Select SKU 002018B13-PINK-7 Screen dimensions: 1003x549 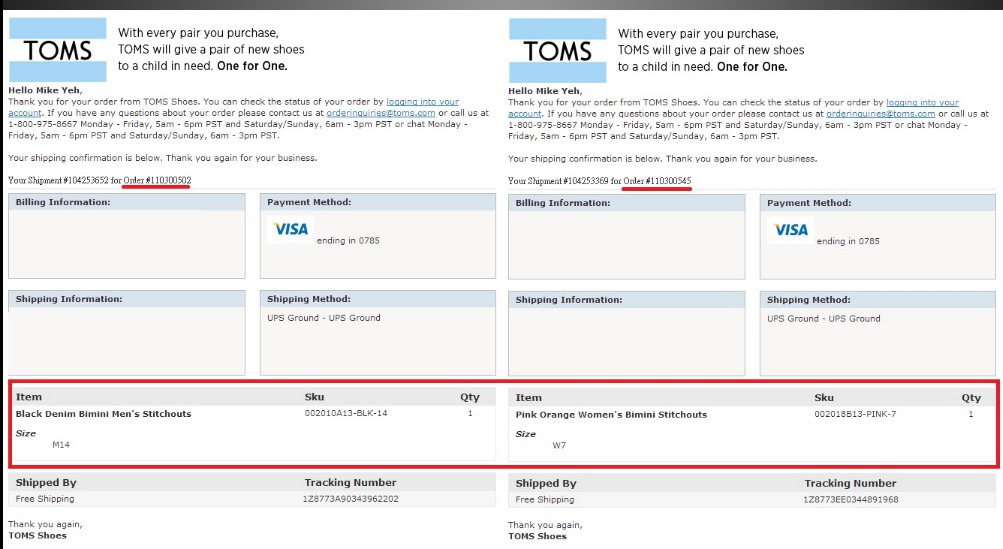point(855,414)
